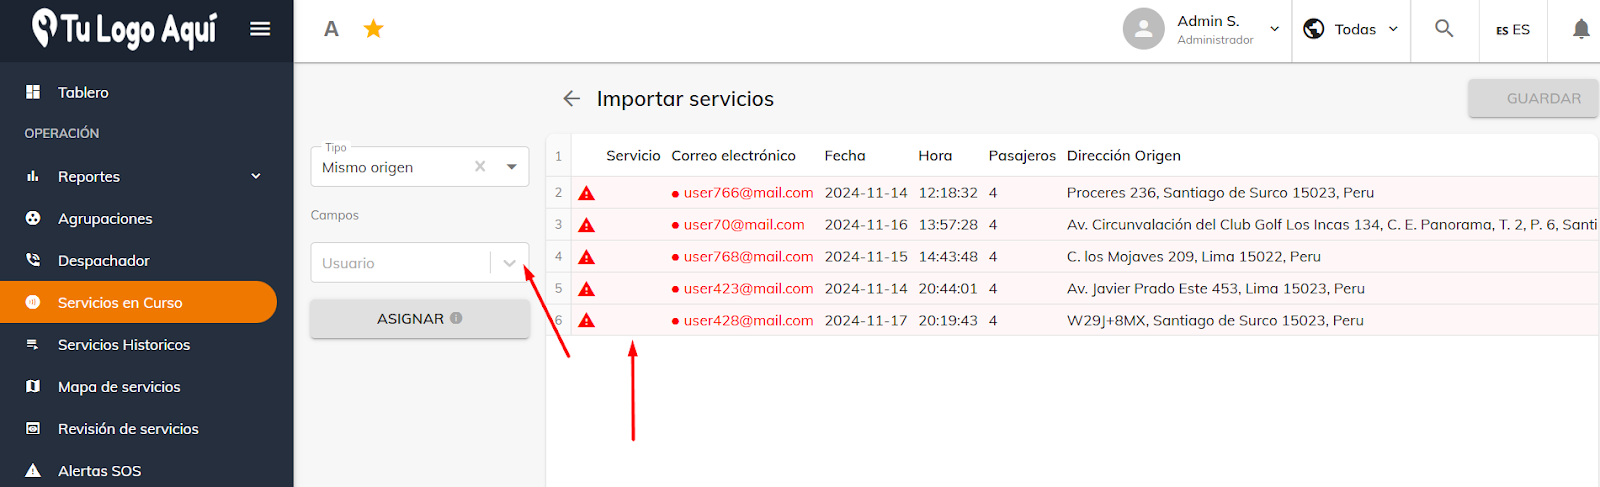The image size is (1600, 487).
Task: Click the warning triangle in row 2
Action: pos(587,193)
